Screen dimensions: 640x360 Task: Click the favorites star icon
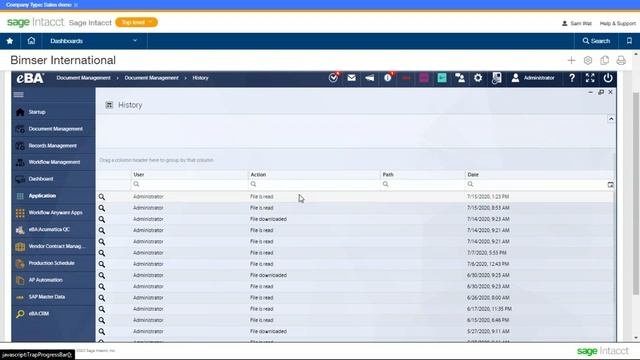[x=10, y=41]
